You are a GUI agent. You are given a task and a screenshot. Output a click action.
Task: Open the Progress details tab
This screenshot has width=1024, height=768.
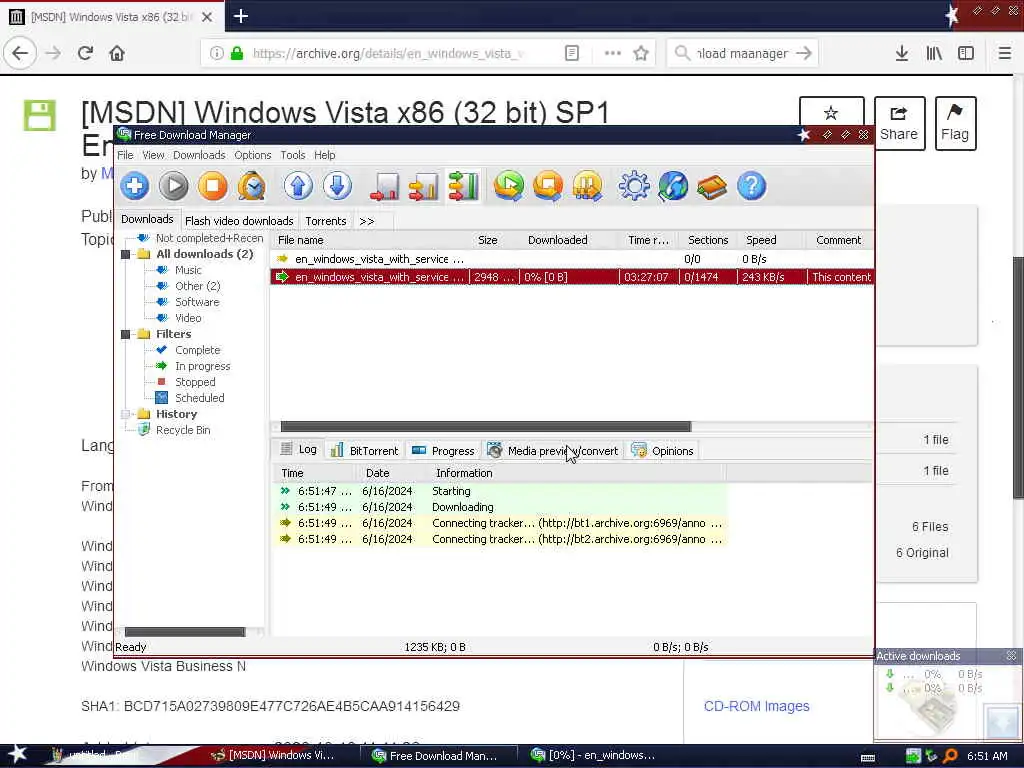pyautogui.click(x=443, y=451)
